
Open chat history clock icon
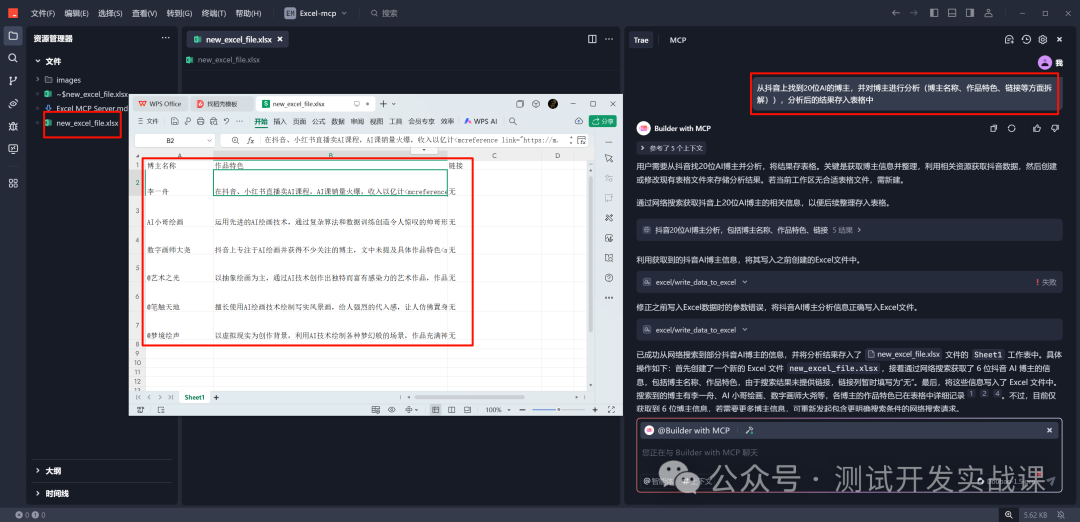[x=1026, y=39]
